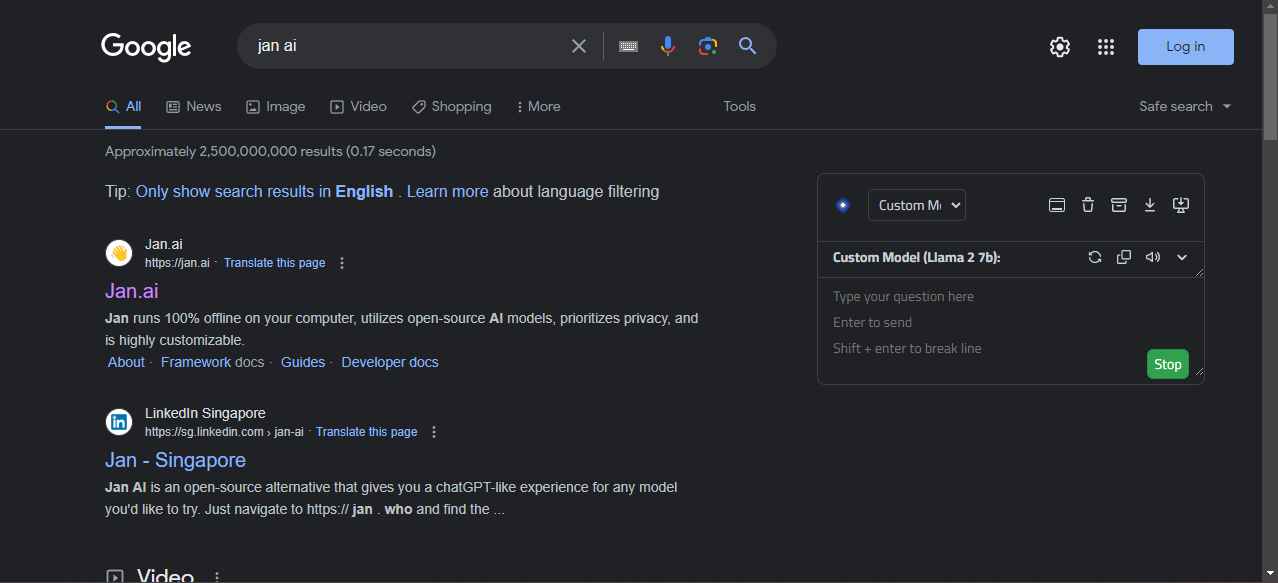The height and width of the screenshot is (583, 1278).
Task: Click the 'Custom Model (Llama 2 7b):' label
Action: 917,257
